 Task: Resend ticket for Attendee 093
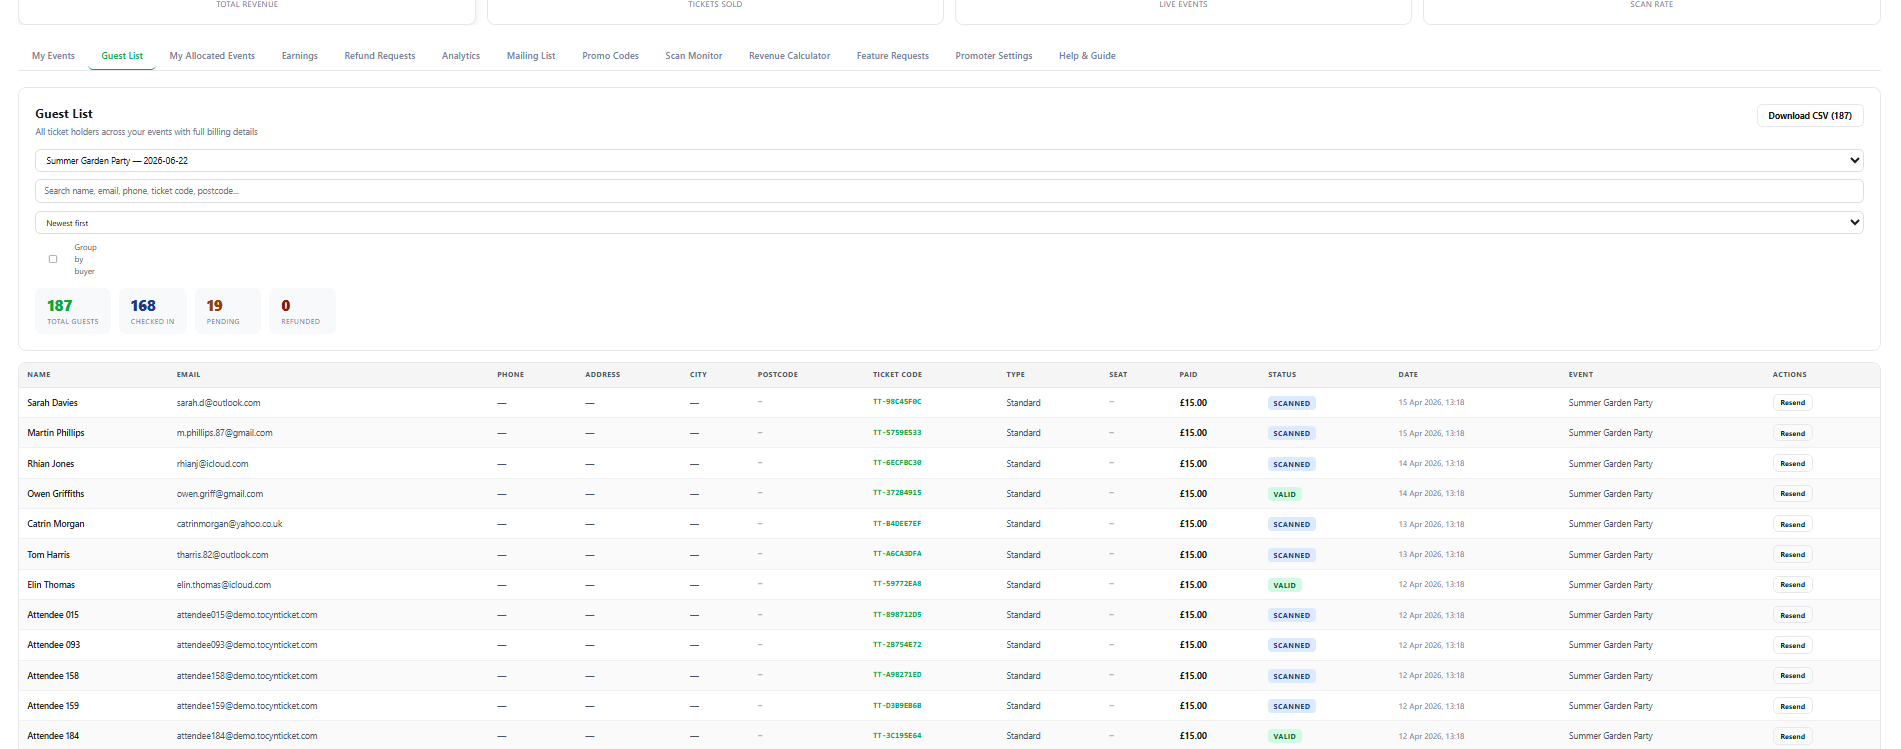1792,645
